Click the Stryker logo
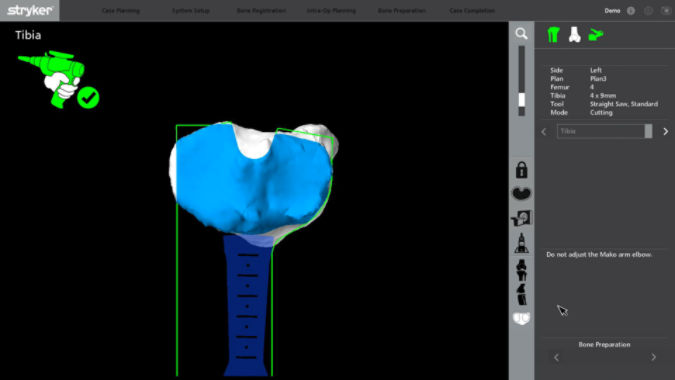The image size is (675, 380). tap(30, 10)
